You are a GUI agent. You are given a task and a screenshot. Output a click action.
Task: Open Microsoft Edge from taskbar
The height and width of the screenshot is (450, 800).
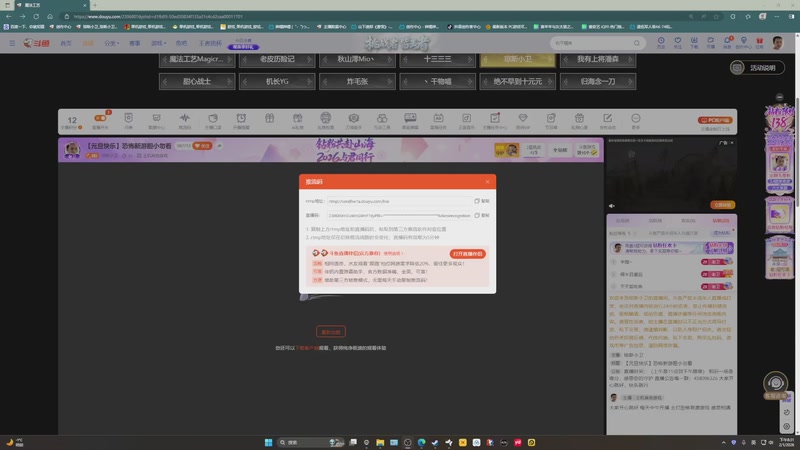[421, 442]
